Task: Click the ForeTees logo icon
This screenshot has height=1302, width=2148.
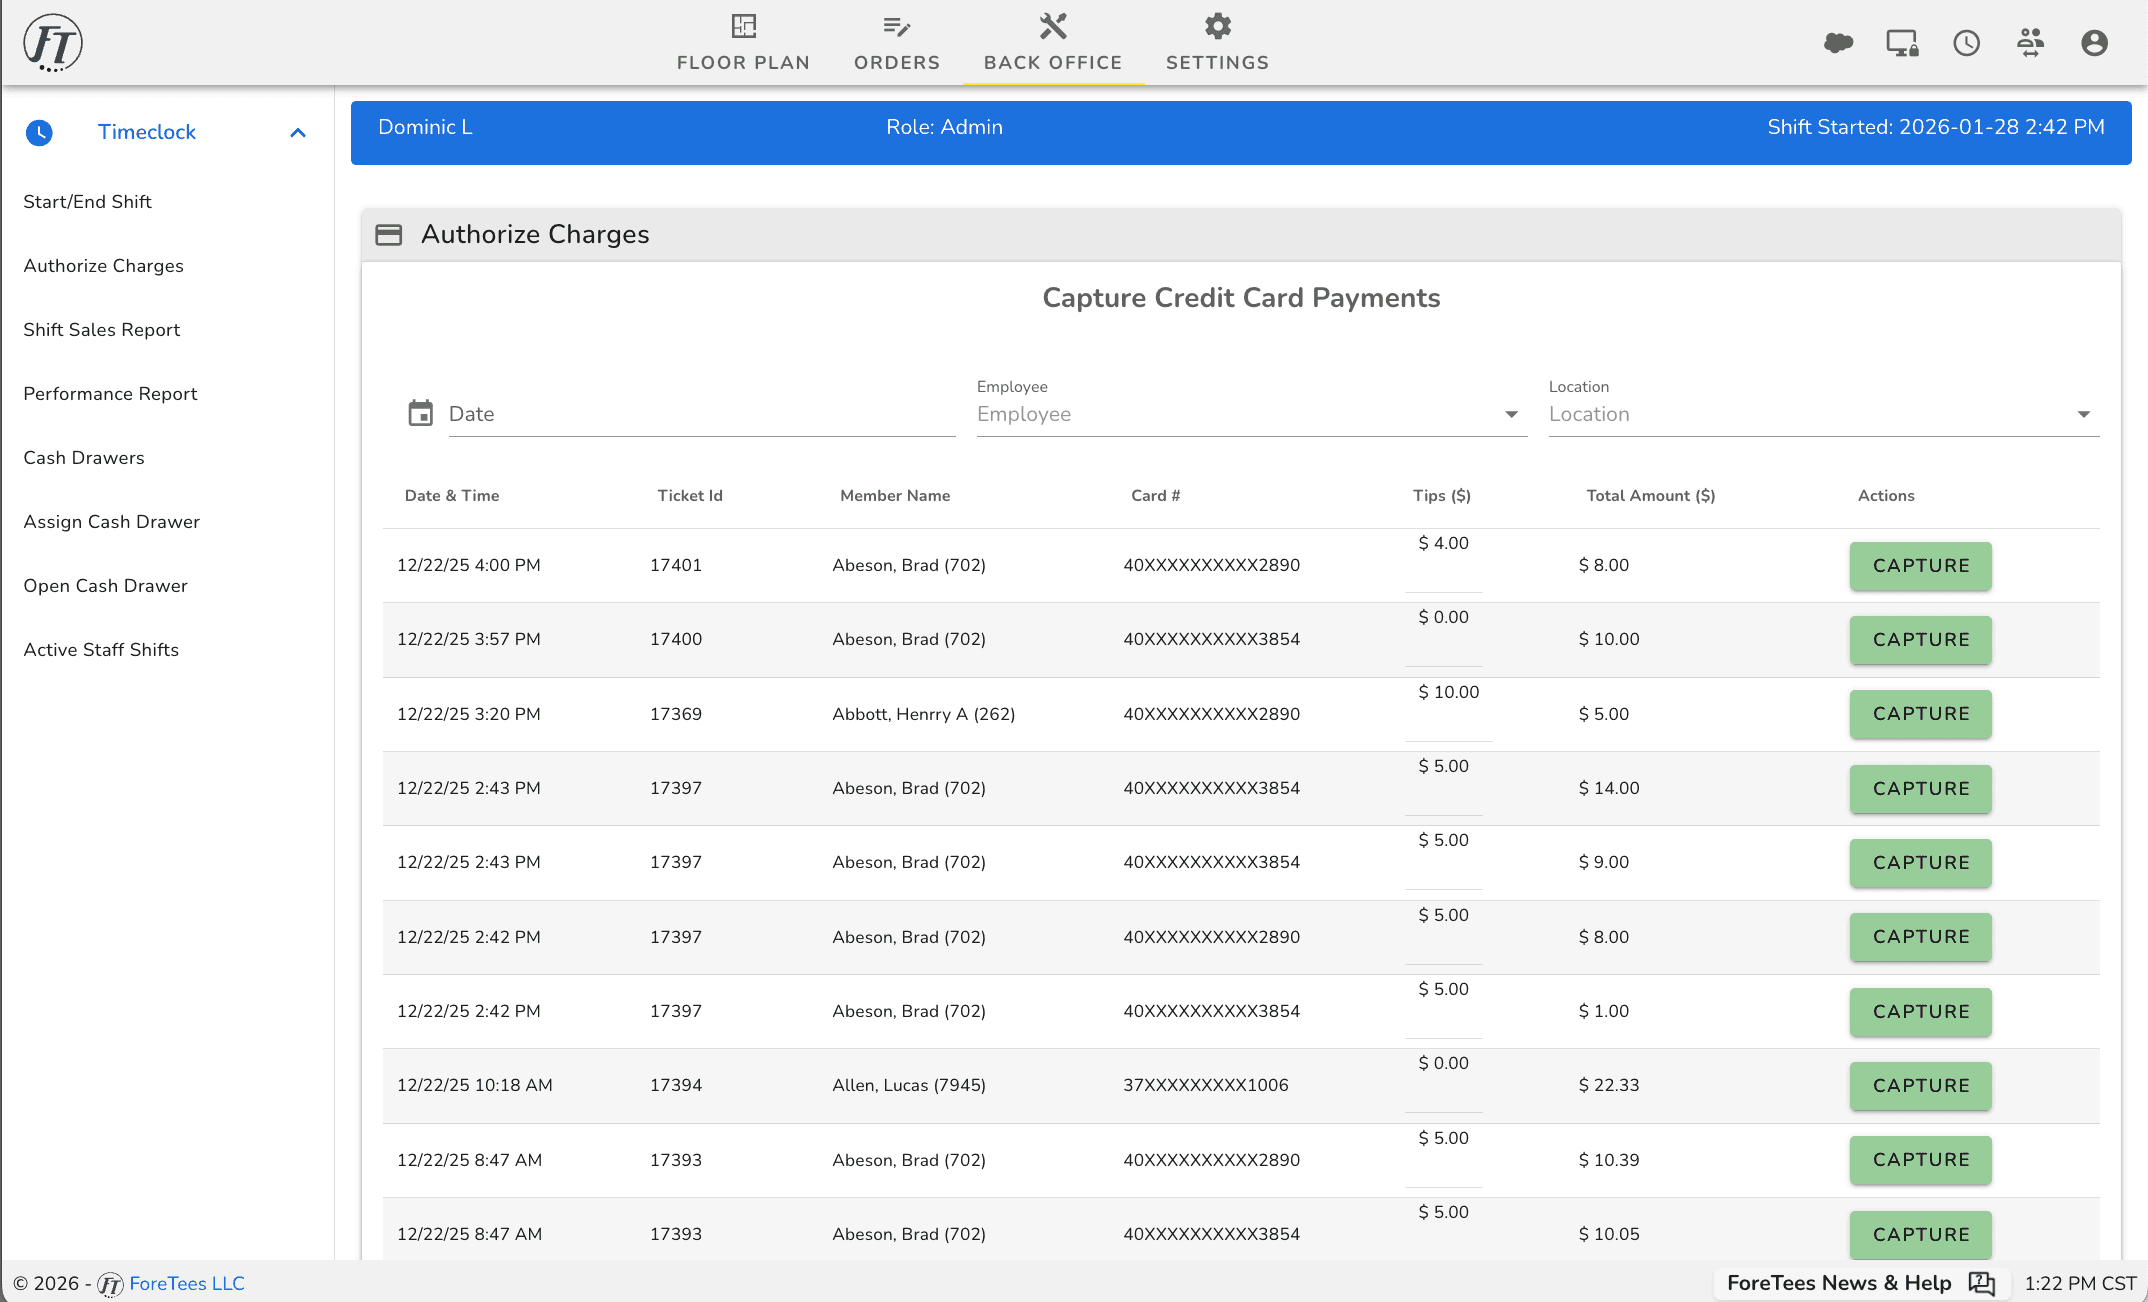Action: [53, 43]
